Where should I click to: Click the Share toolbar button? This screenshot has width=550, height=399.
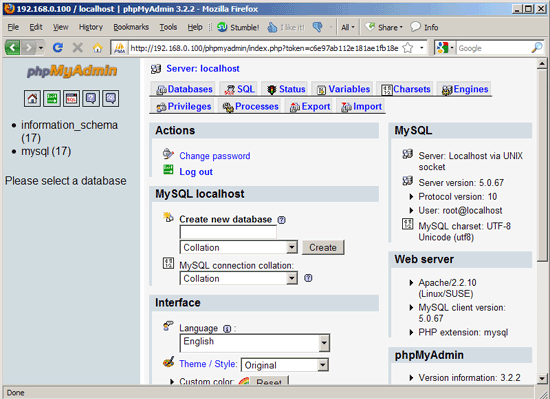[384, 27]
